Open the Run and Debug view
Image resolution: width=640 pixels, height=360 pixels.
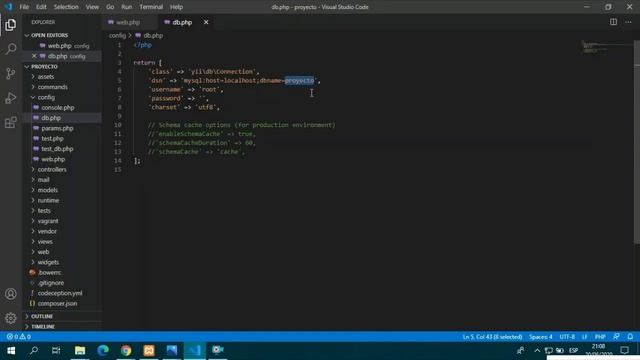[11, 98]
